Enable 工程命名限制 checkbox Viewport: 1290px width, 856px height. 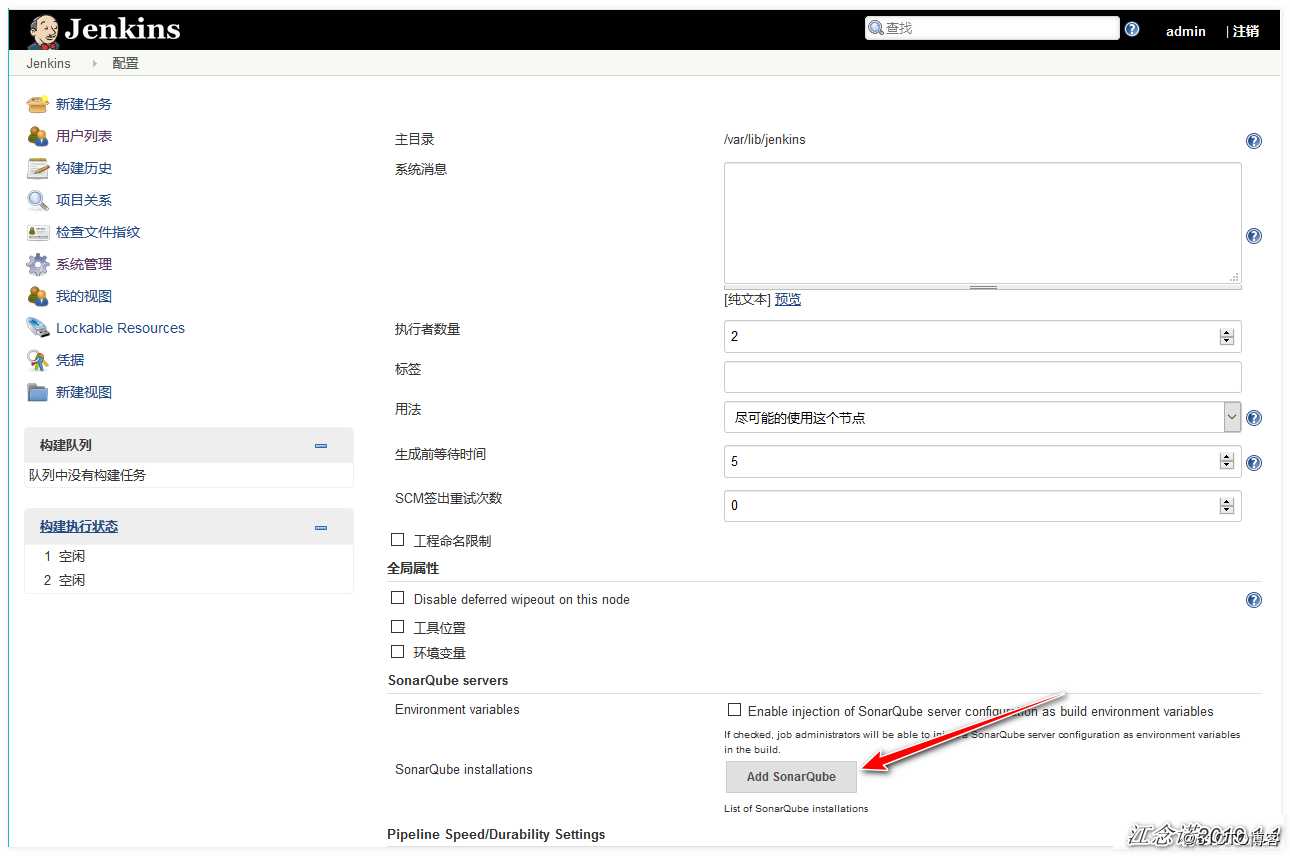pyautogui.click(x=397, y=540)
